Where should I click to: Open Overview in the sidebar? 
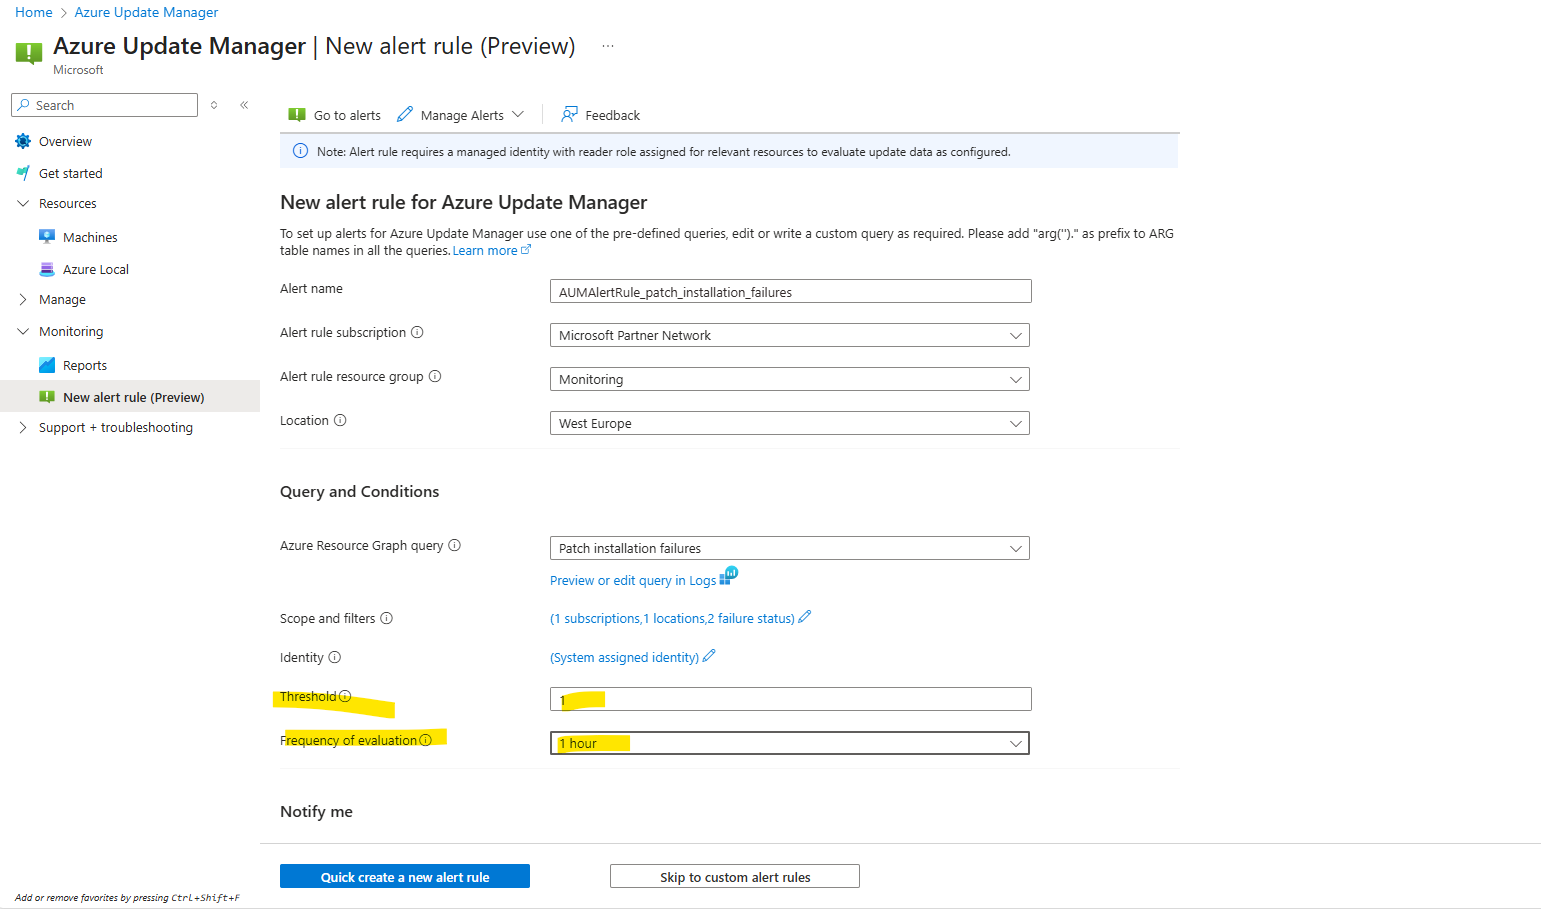click(65, 141)
